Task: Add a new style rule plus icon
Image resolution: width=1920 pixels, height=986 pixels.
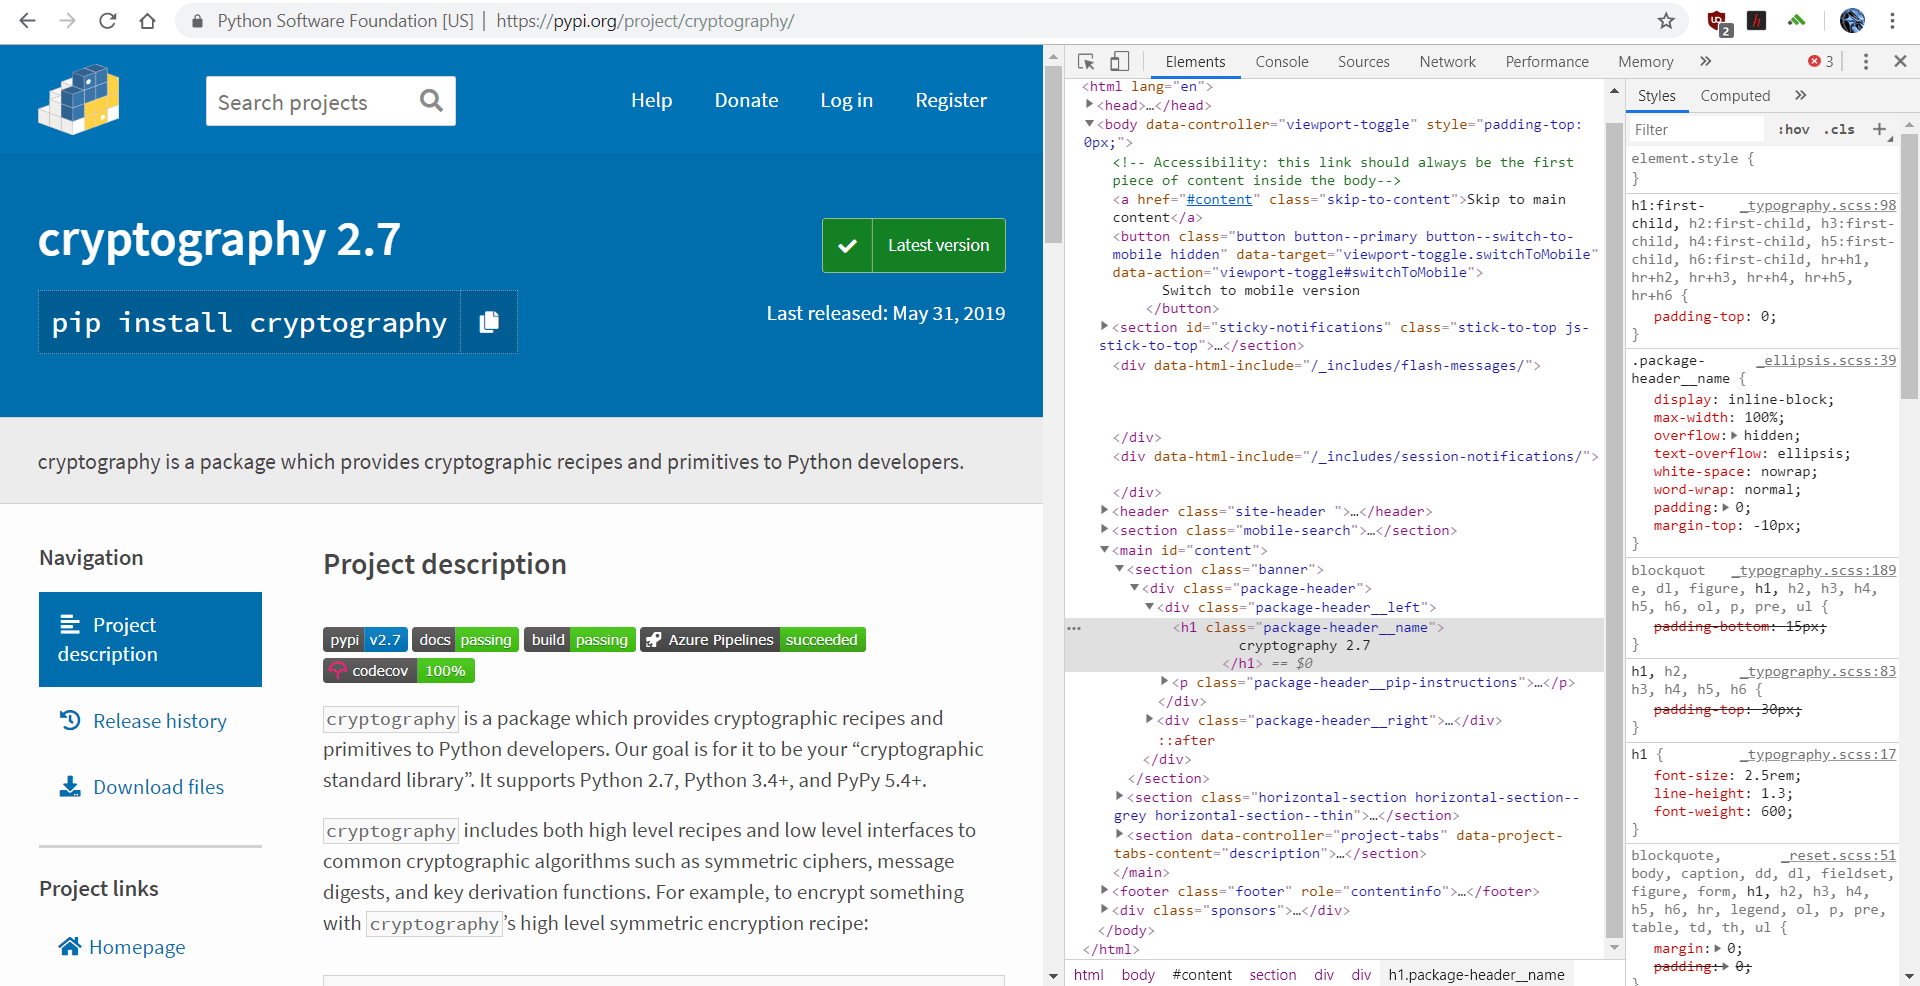Action: click(1879, 129)
